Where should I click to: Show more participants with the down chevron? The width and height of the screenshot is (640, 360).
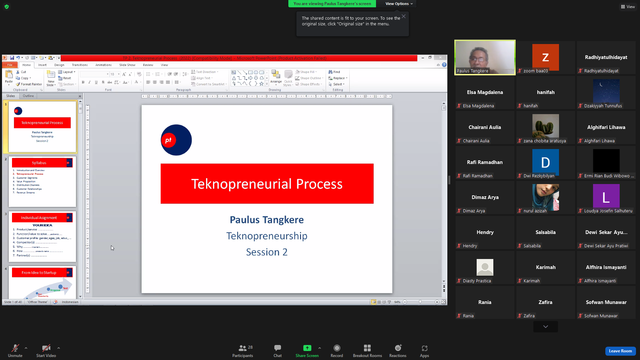(545, 327)
